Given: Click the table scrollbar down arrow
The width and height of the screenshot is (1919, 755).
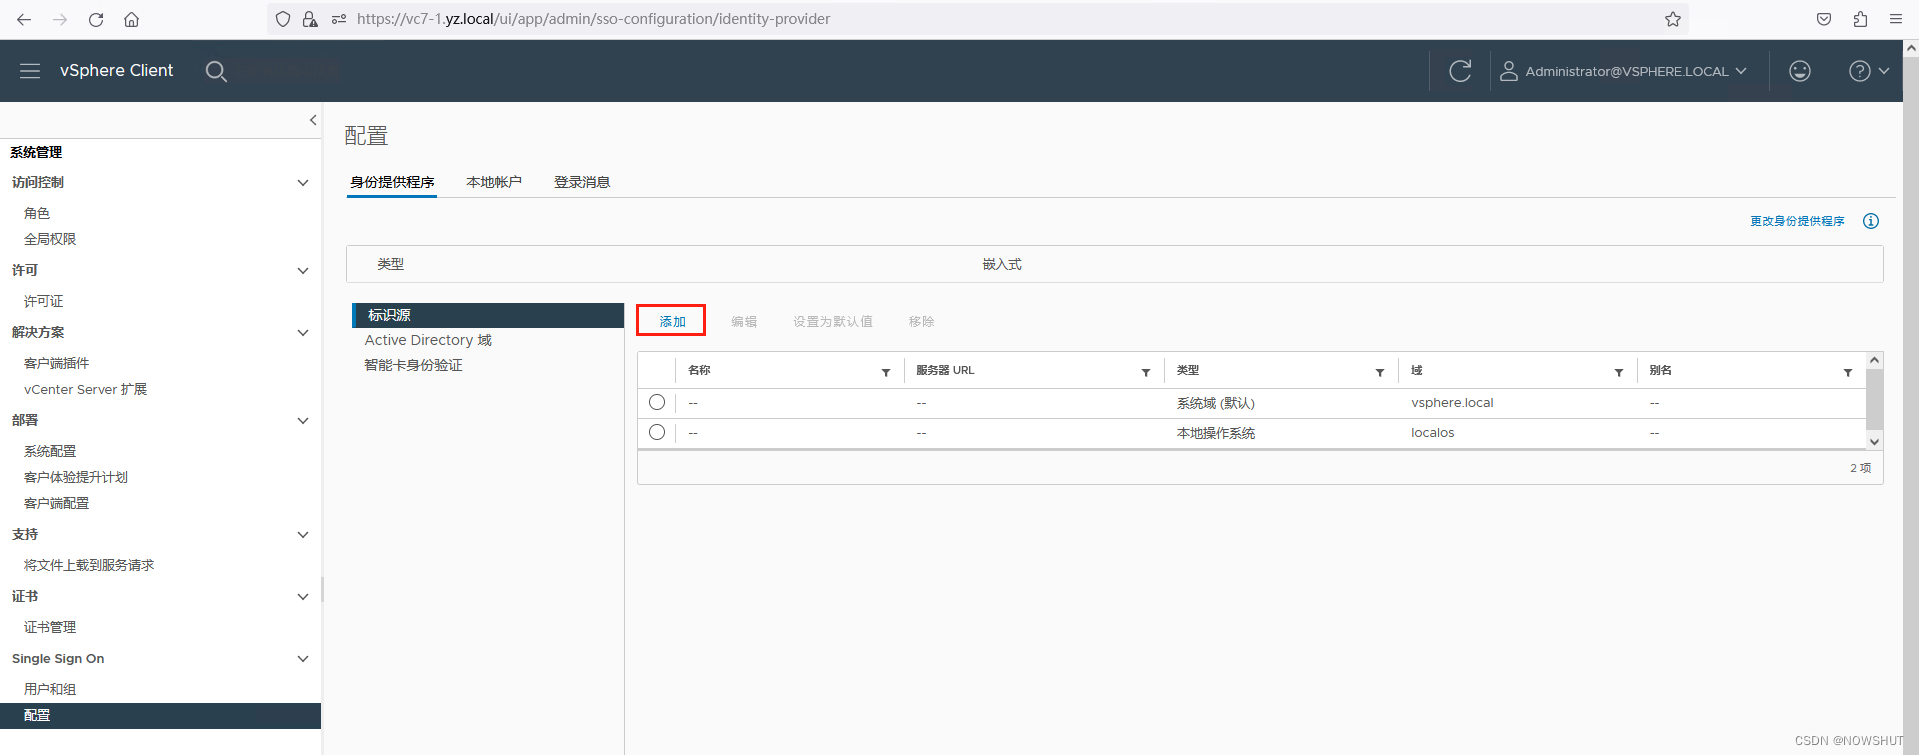Looking at the screenshot, I should (x=1875, y=441).
